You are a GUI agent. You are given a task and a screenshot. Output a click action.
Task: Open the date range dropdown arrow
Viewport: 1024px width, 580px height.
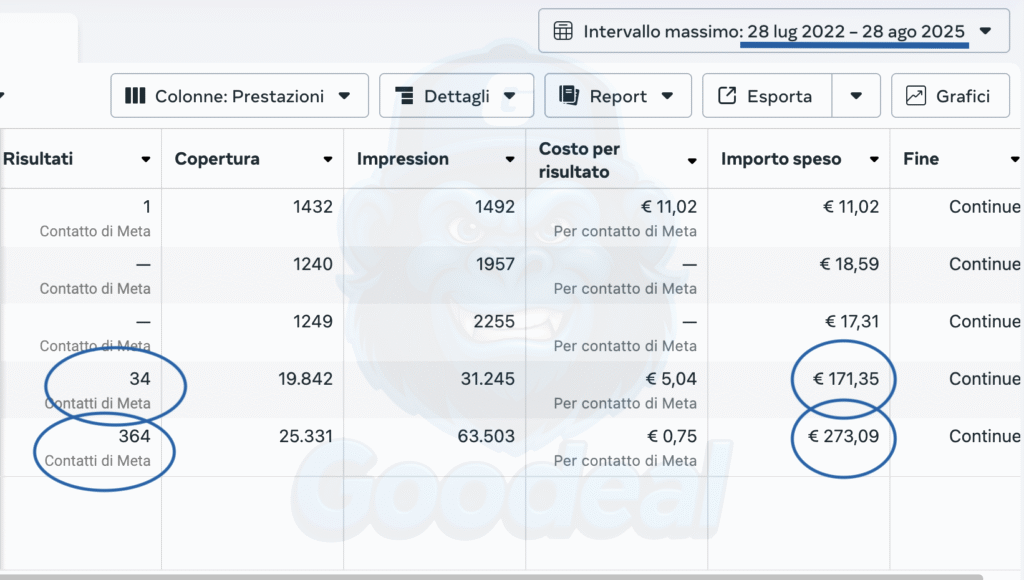pyautogui.click(x=985, y=31)
